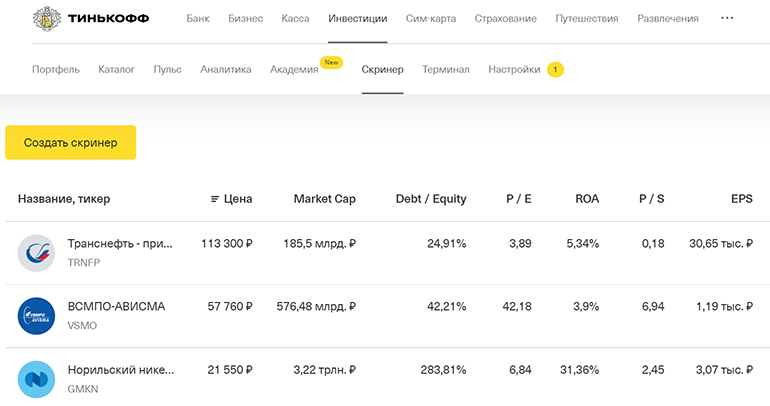Screen dimensions: 770x406
Task: Click the Transneft company logo
Action: 36,253
